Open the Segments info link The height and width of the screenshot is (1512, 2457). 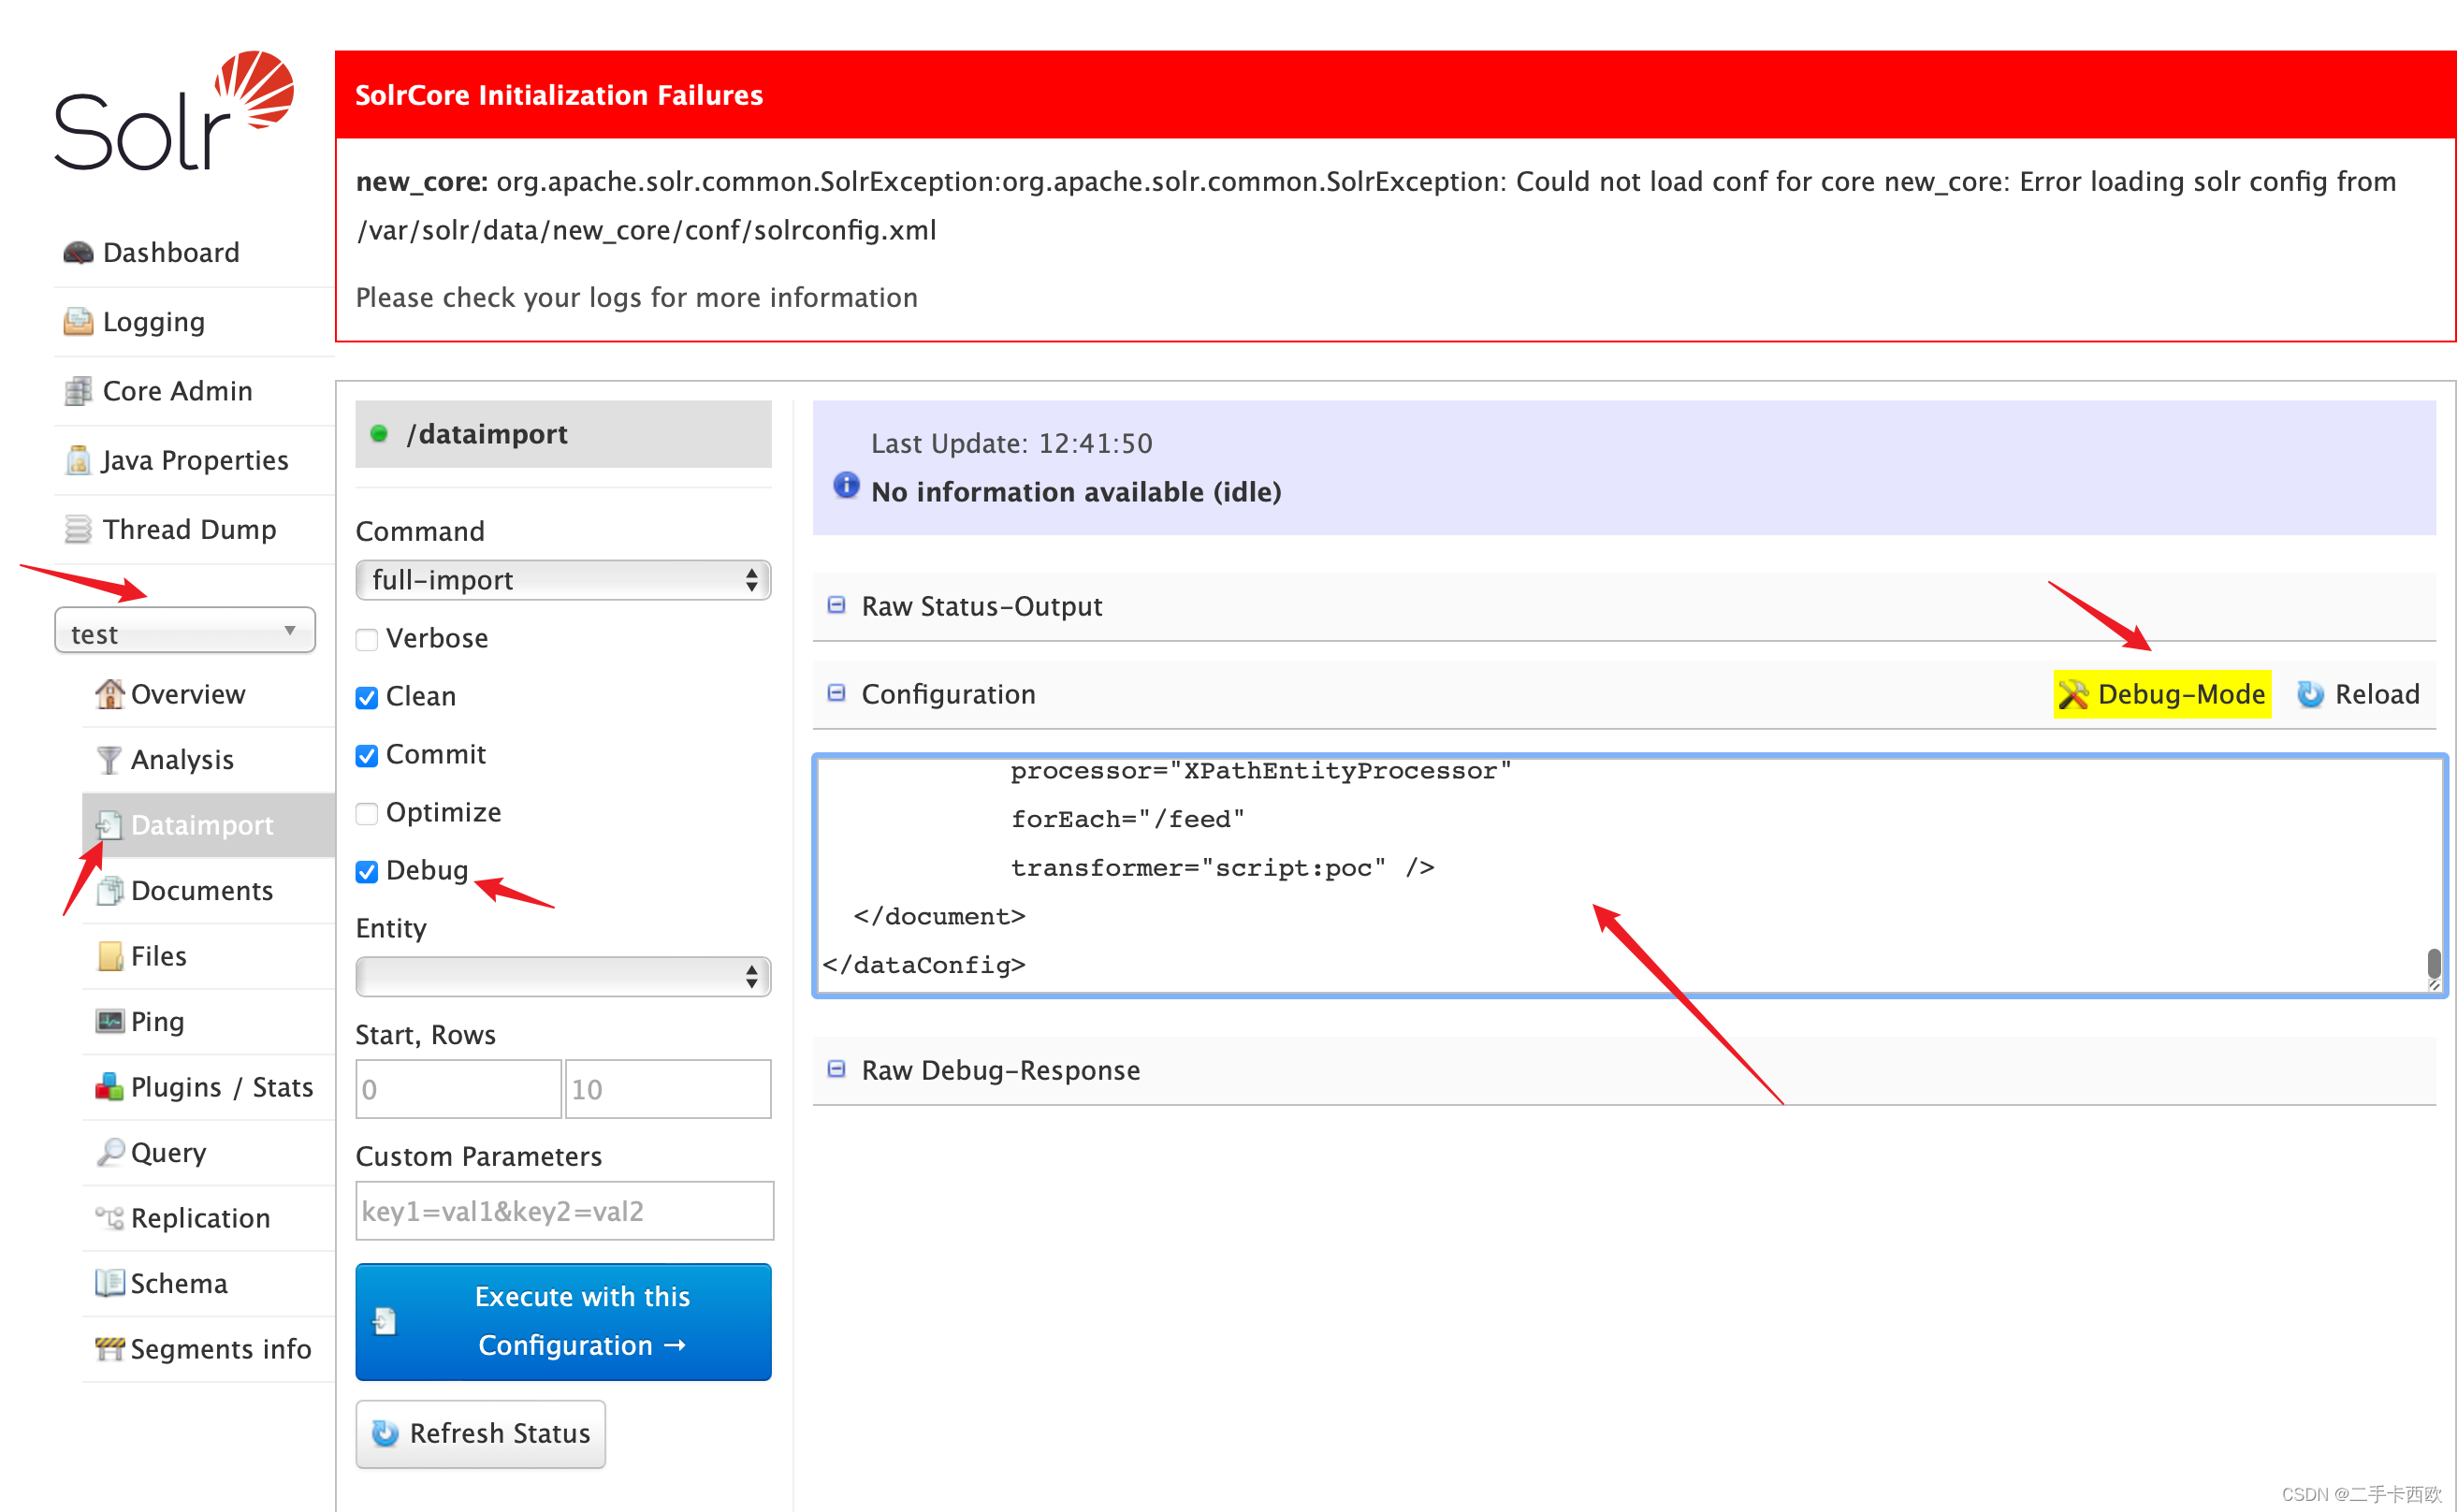221,1348
